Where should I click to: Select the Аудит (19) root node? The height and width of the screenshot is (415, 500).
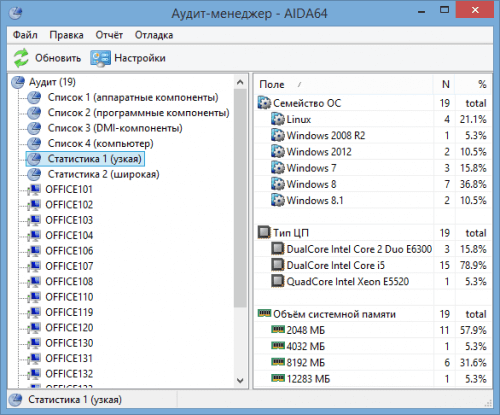click(x=52, y=82)
